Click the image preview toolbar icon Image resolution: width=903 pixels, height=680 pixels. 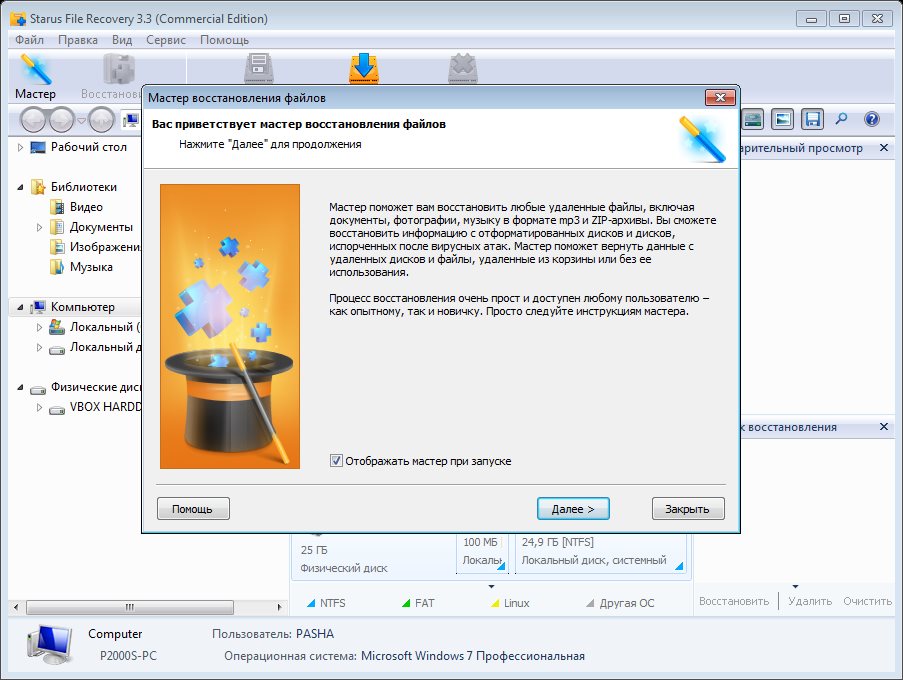[x=782, y=120]
